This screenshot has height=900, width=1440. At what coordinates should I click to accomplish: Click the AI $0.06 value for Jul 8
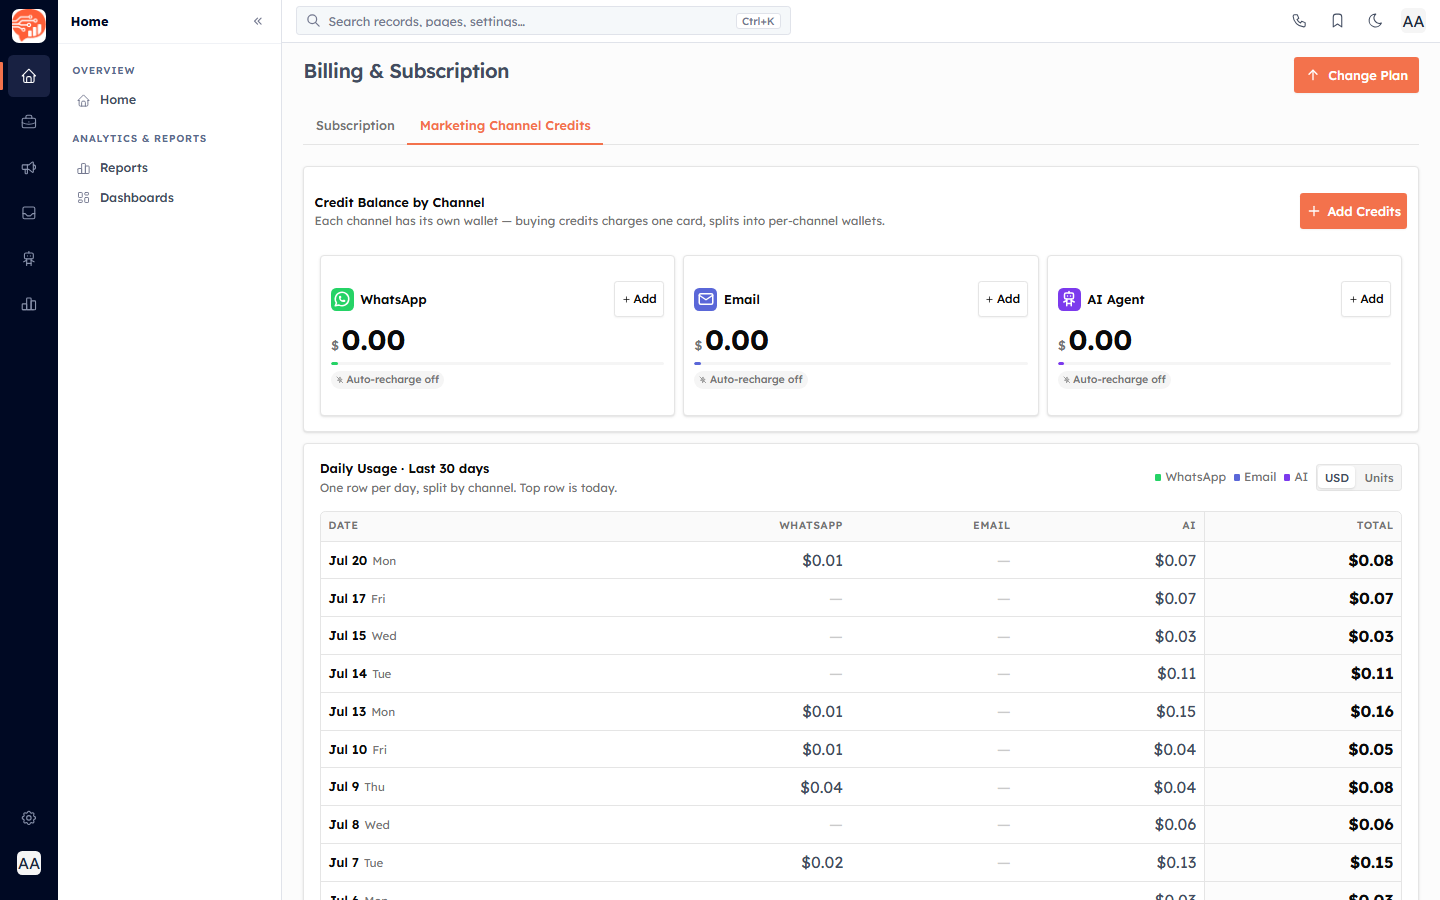coord(1175,825)
